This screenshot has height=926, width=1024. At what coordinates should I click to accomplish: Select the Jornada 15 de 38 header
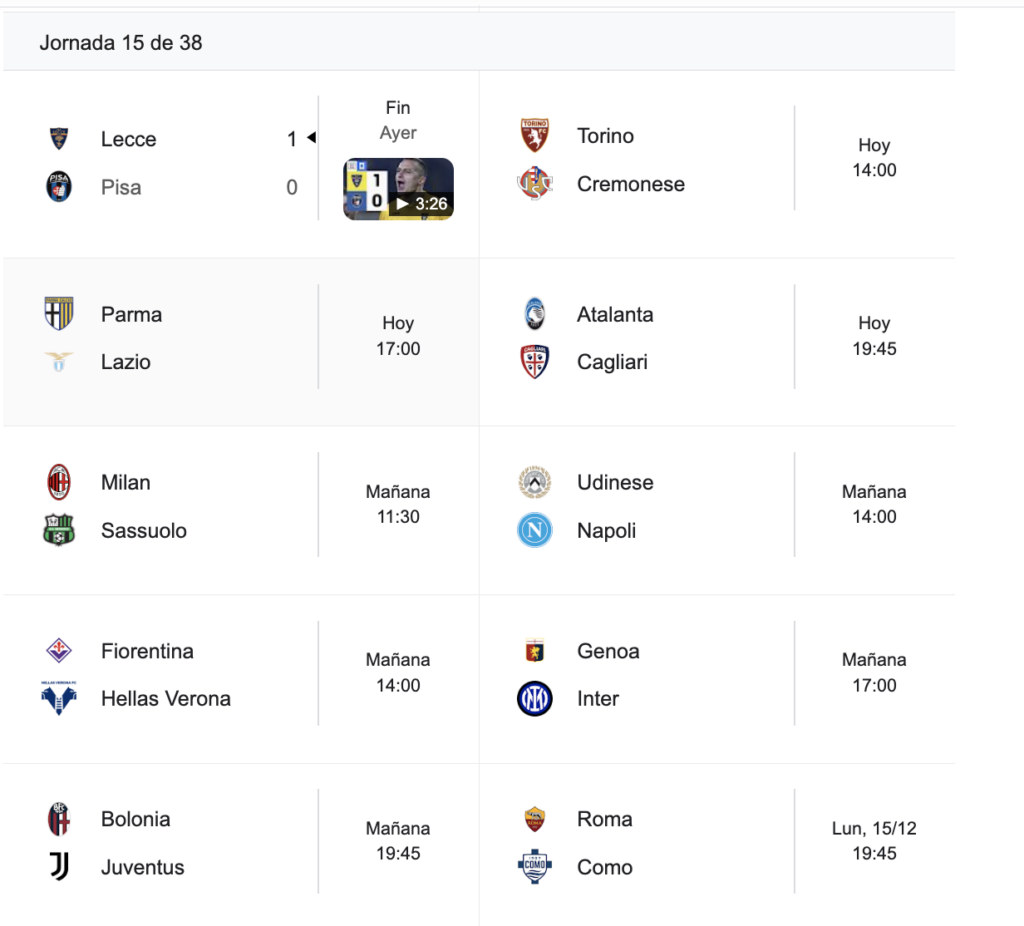tap(121, 43)
